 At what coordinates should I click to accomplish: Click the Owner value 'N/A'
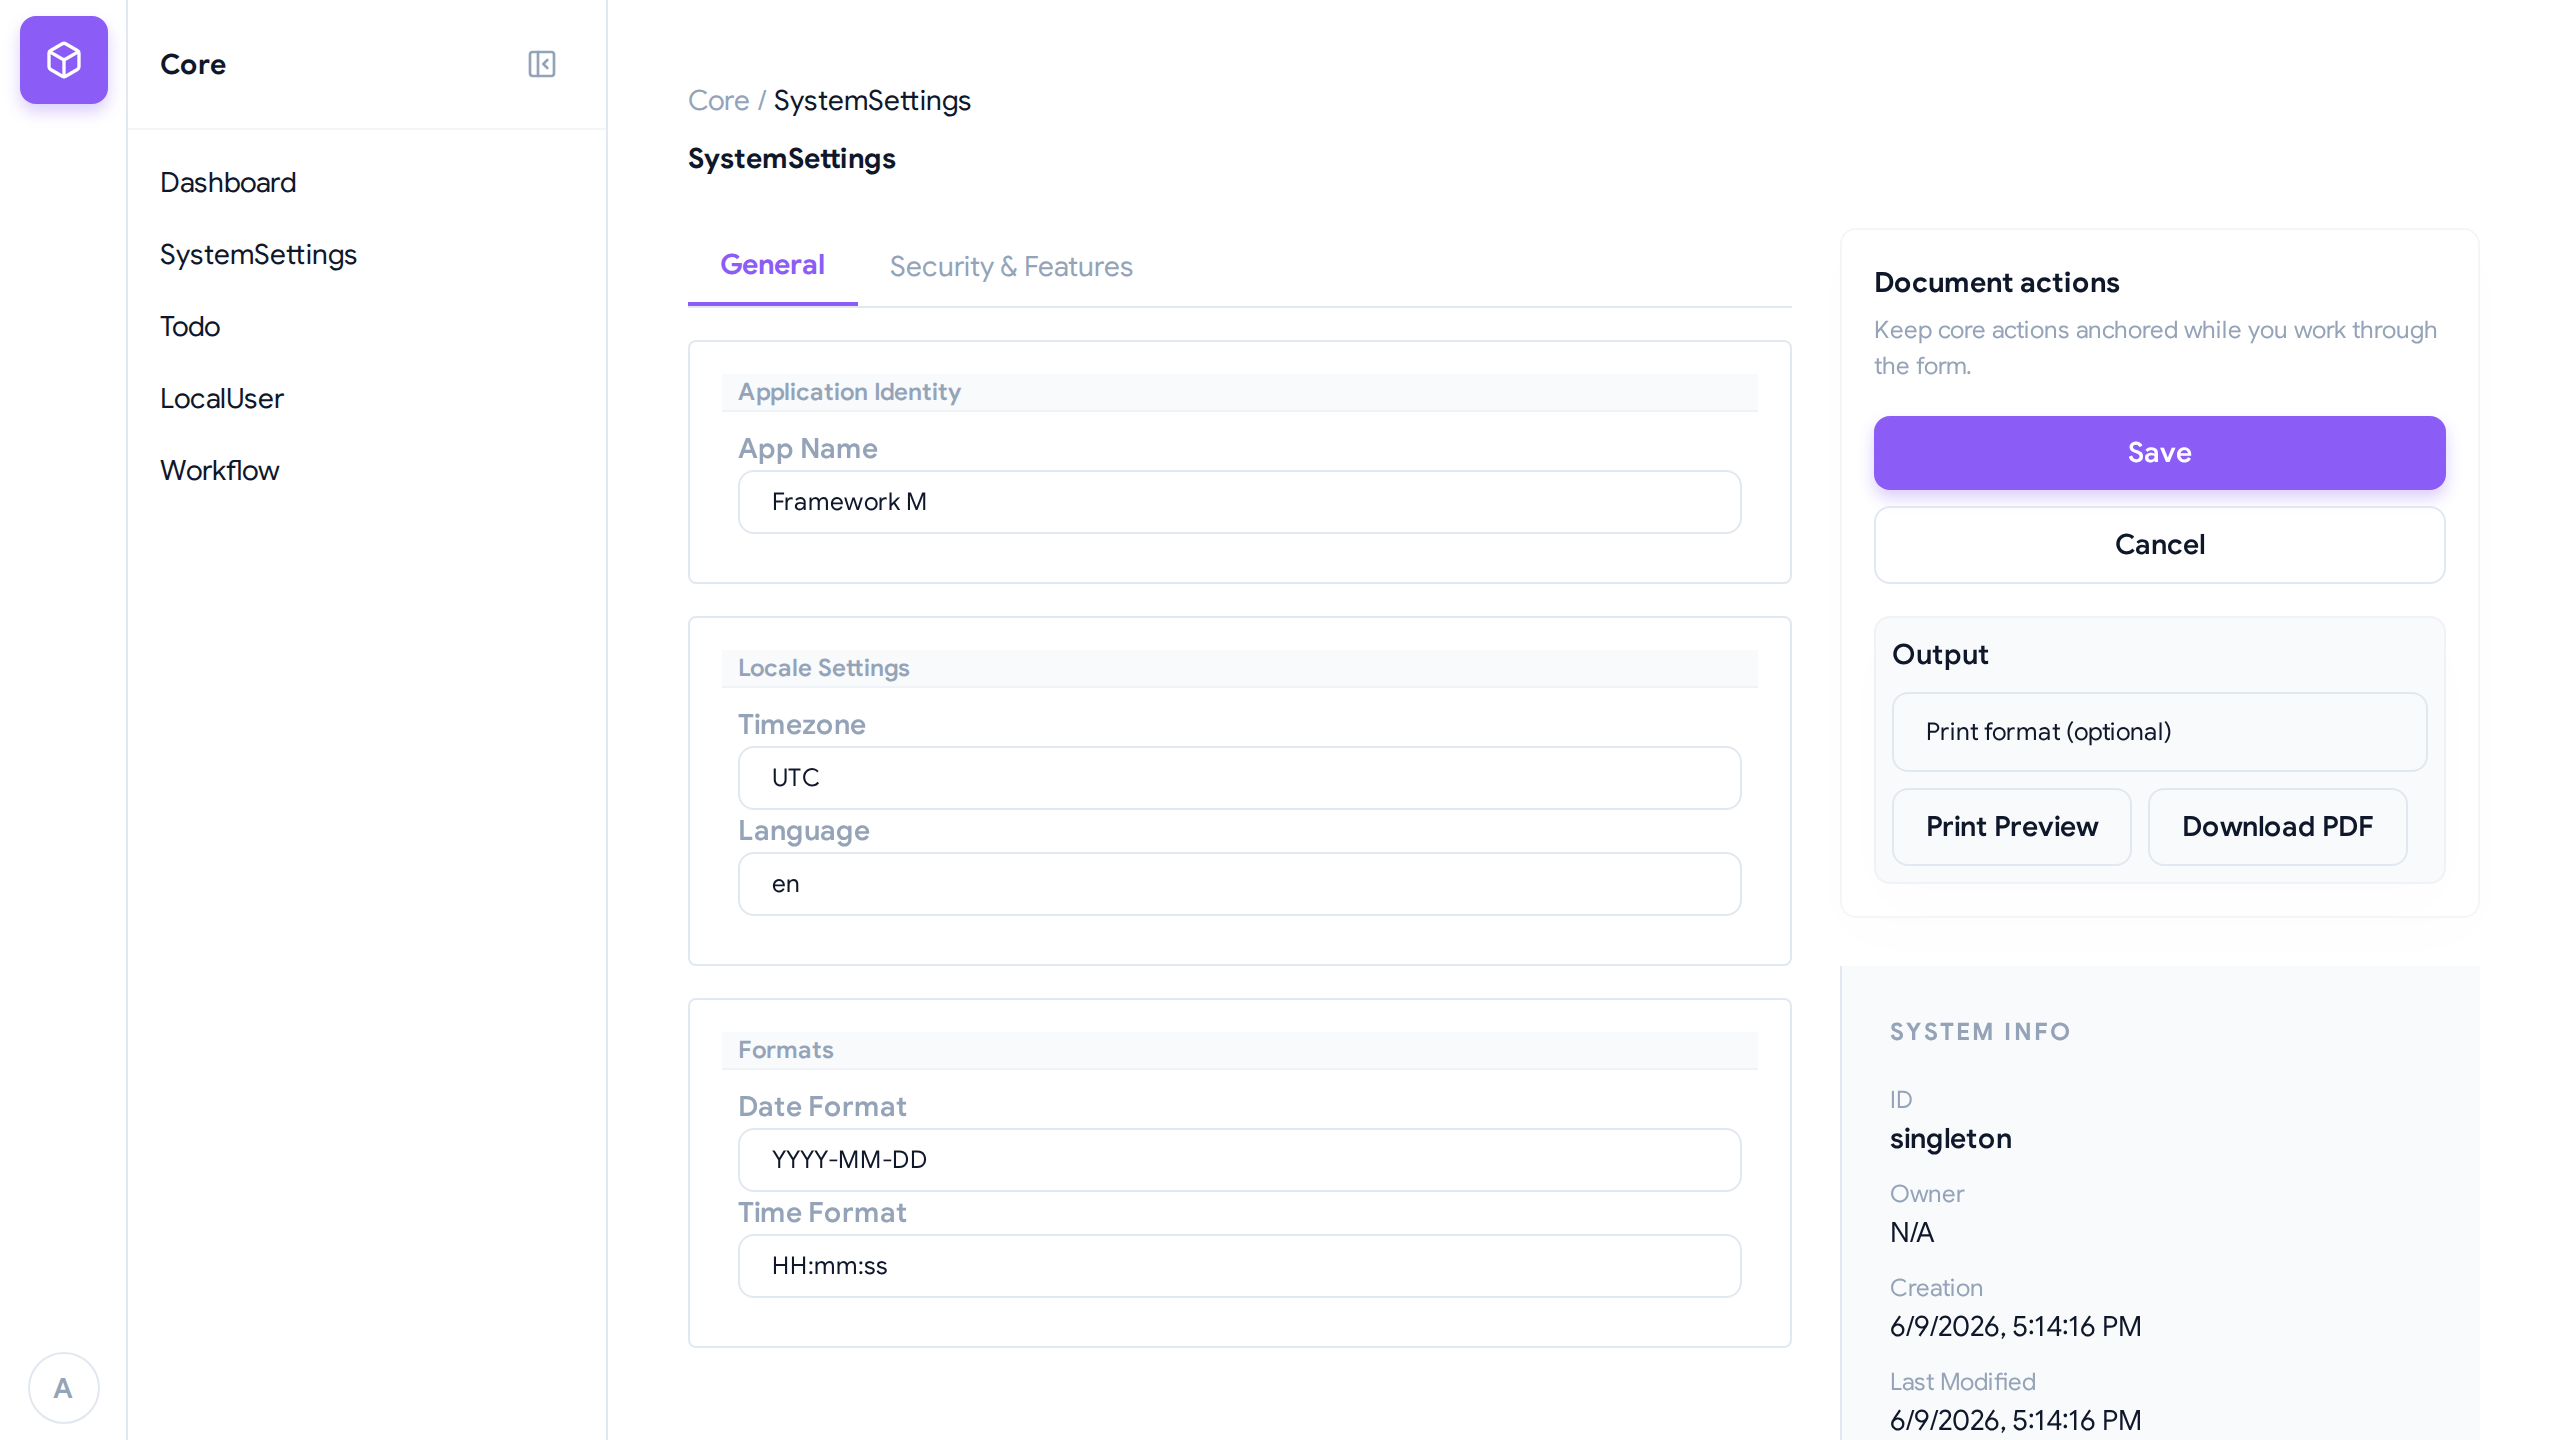[1912, 1232]
